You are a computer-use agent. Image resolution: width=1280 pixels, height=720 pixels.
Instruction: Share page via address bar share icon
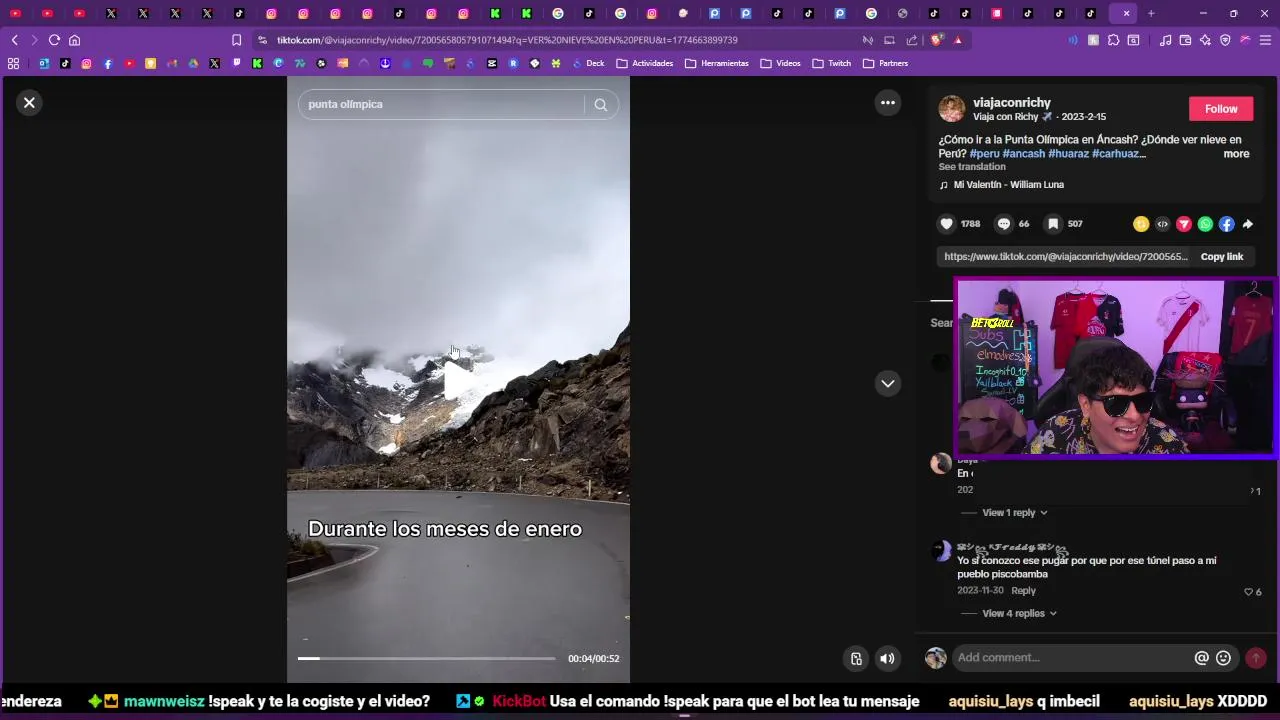tap(911, 40)
